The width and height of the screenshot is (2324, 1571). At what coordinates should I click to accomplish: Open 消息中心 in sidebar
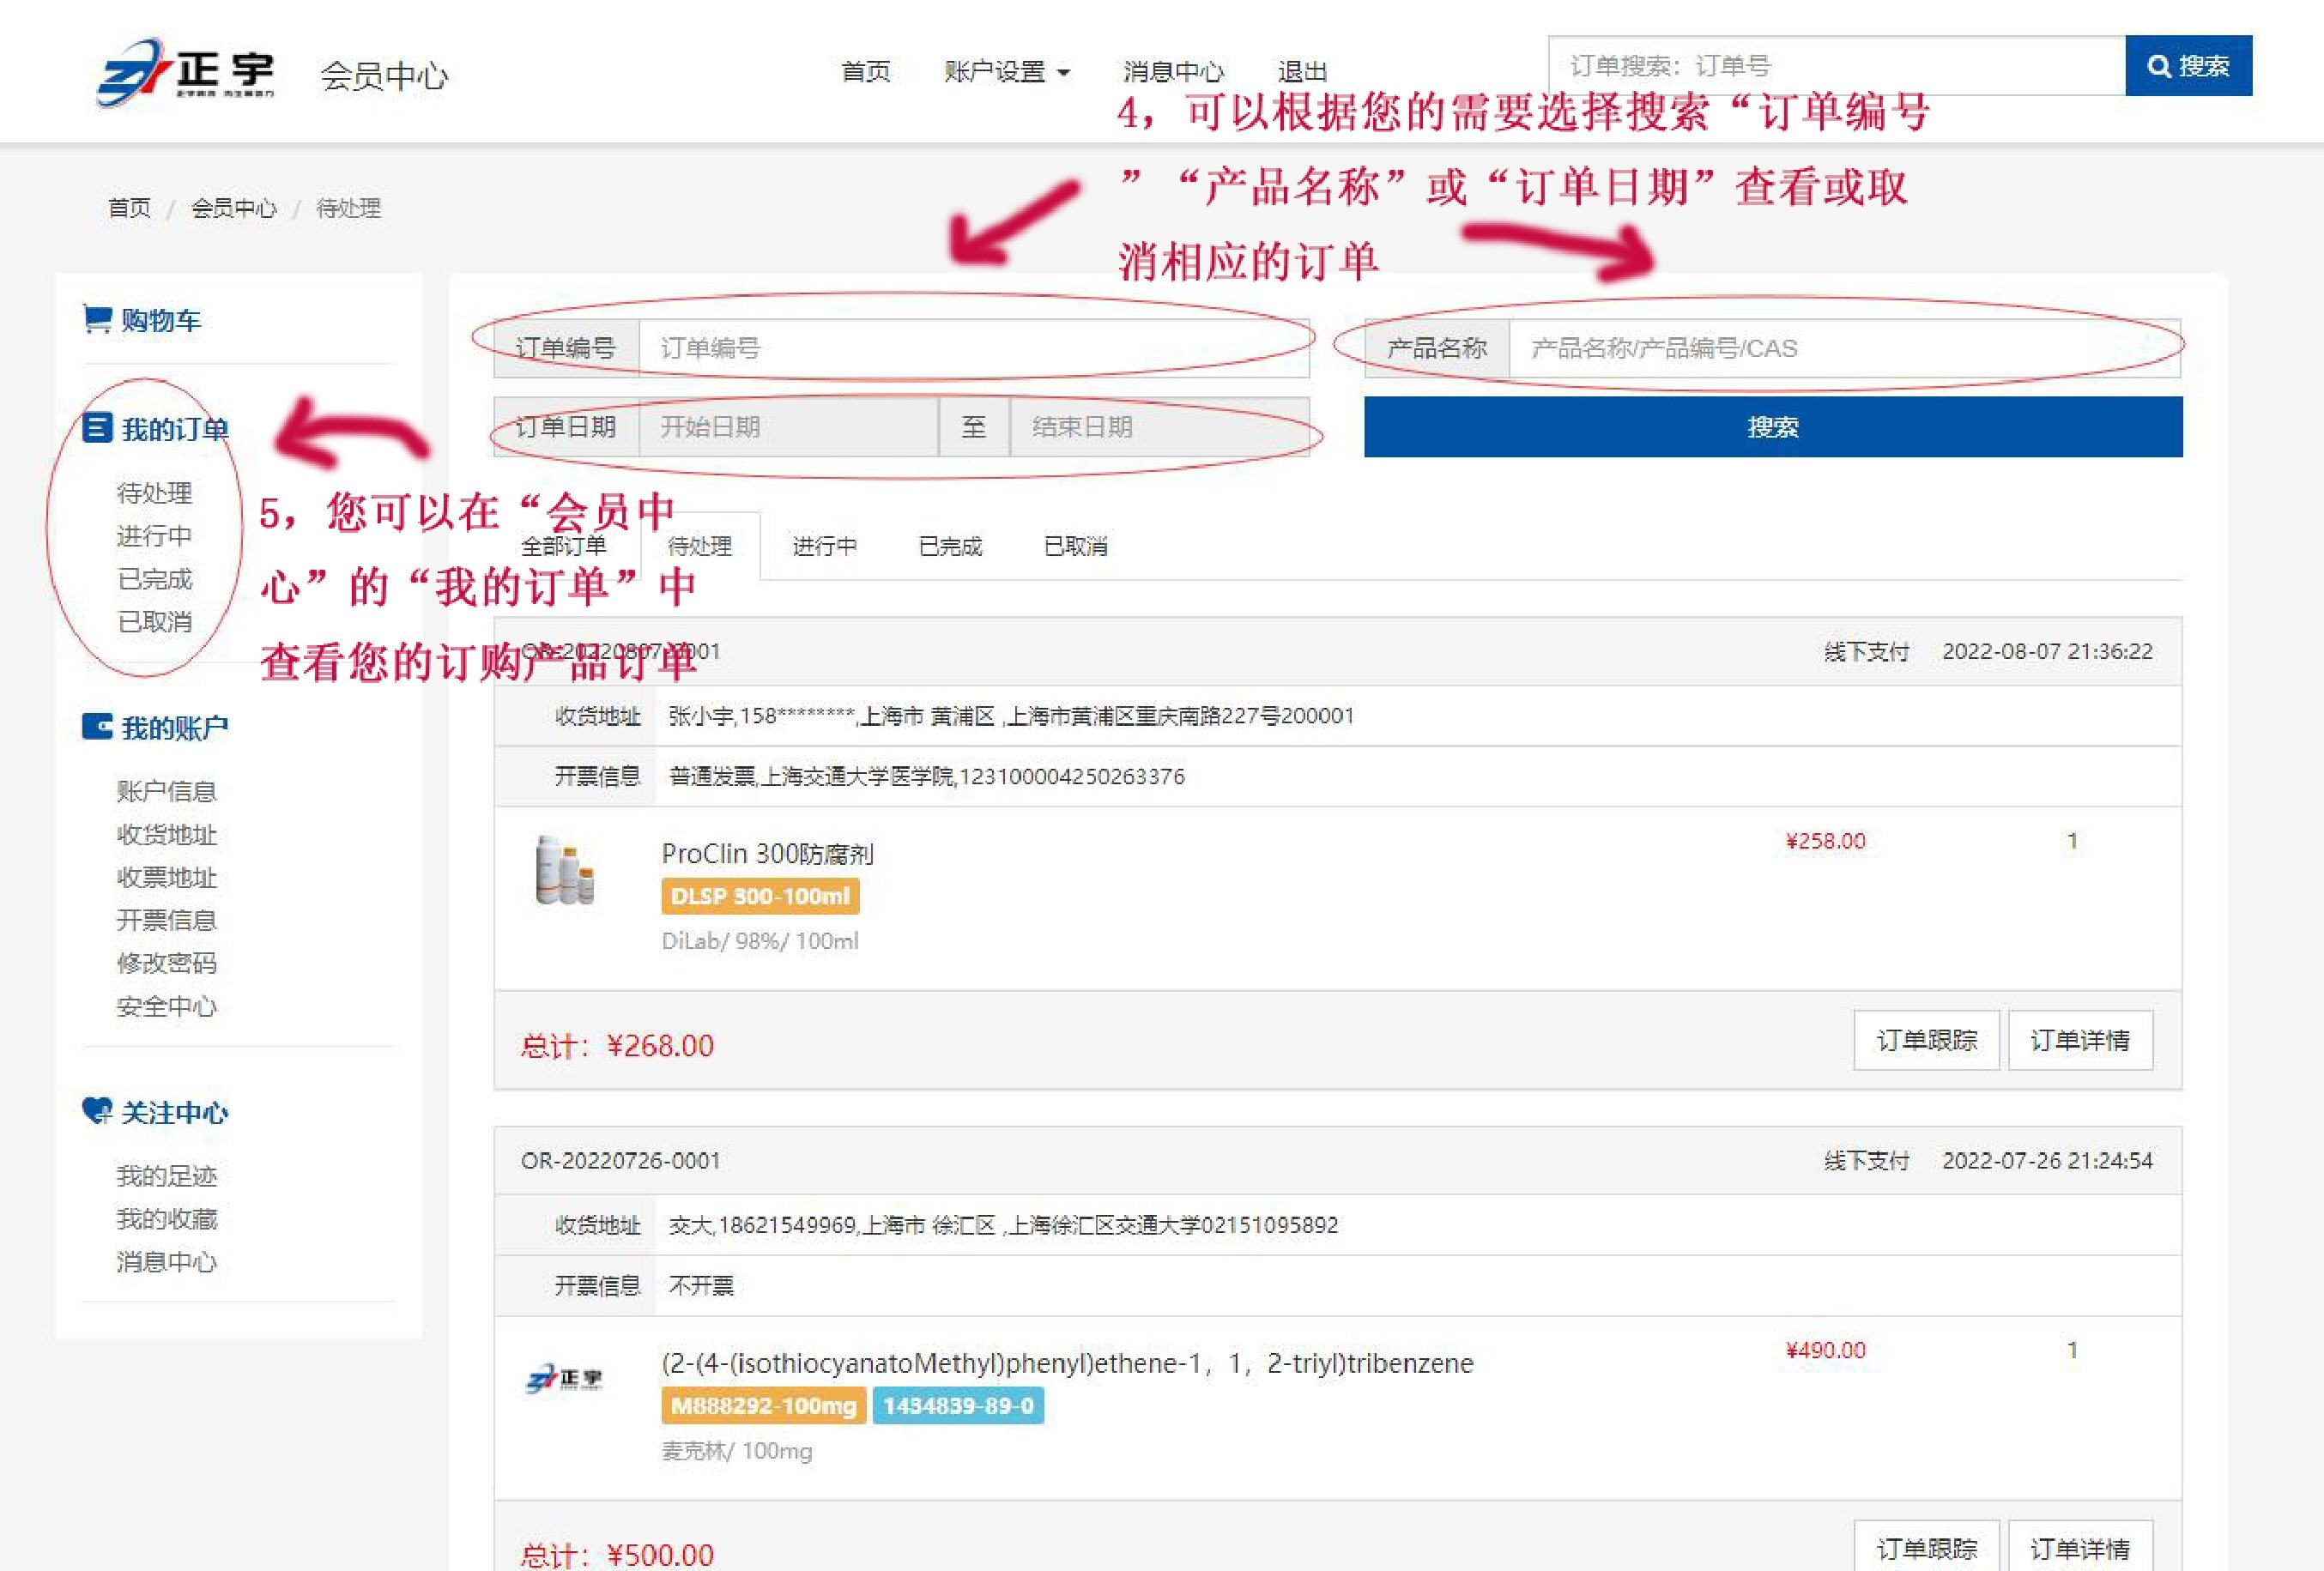[166, 1262]
